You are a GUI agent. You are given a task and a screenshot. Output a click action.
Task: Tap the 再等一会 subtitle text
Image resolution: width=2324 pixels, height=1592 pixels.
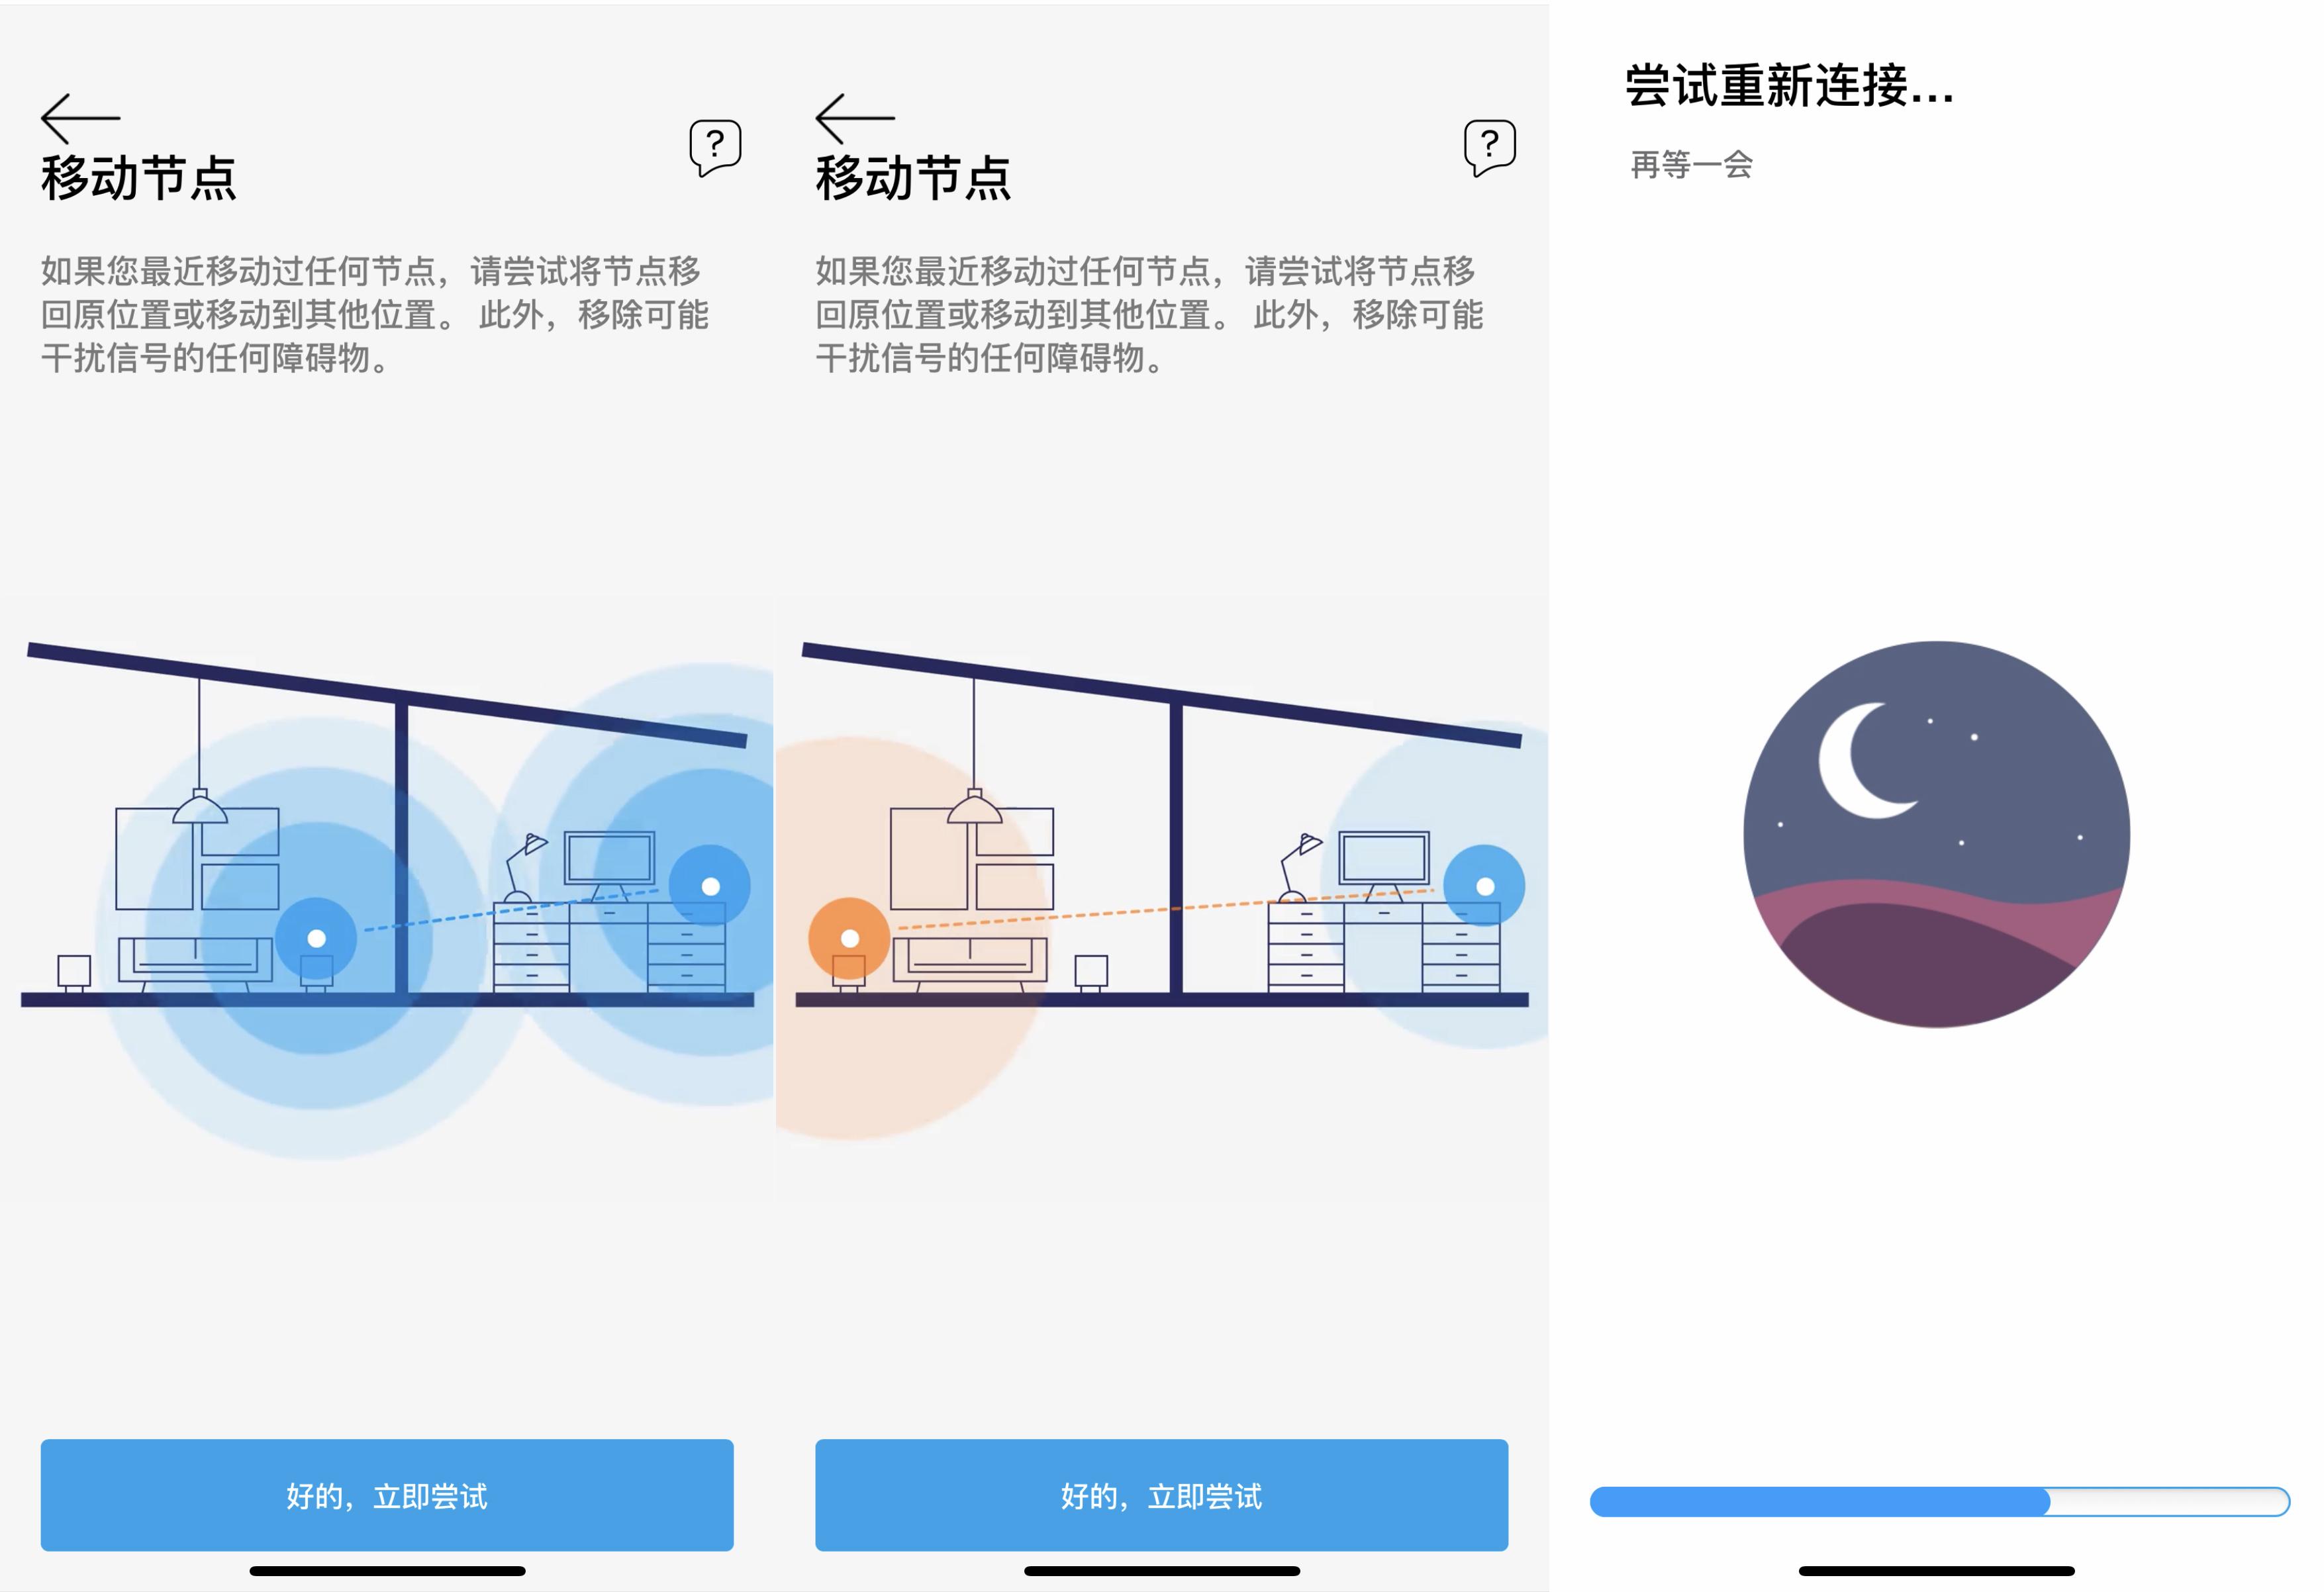pyautogui.click(x=1692, y=164)
